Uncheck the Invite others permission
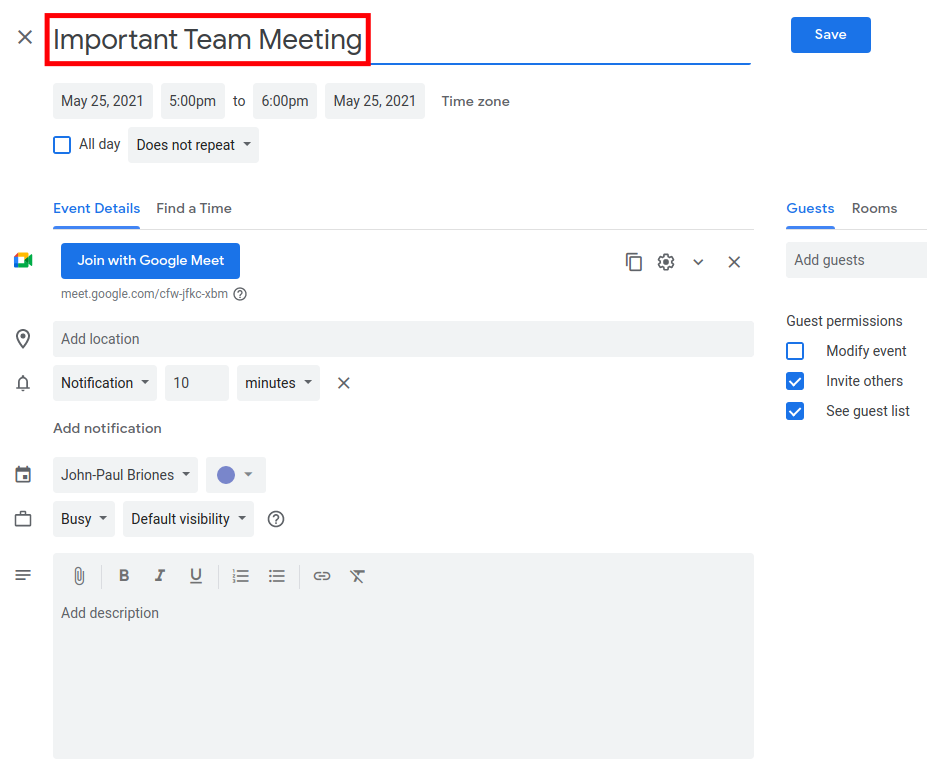 (x=795, y=381)
